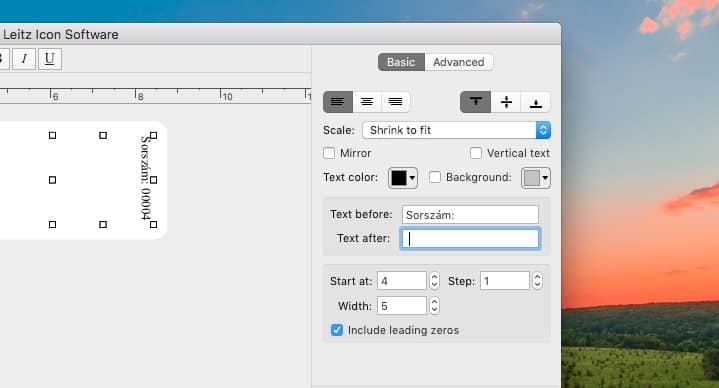Switch to the Basic tab
The image size is (719, 388).
point(401,62)
